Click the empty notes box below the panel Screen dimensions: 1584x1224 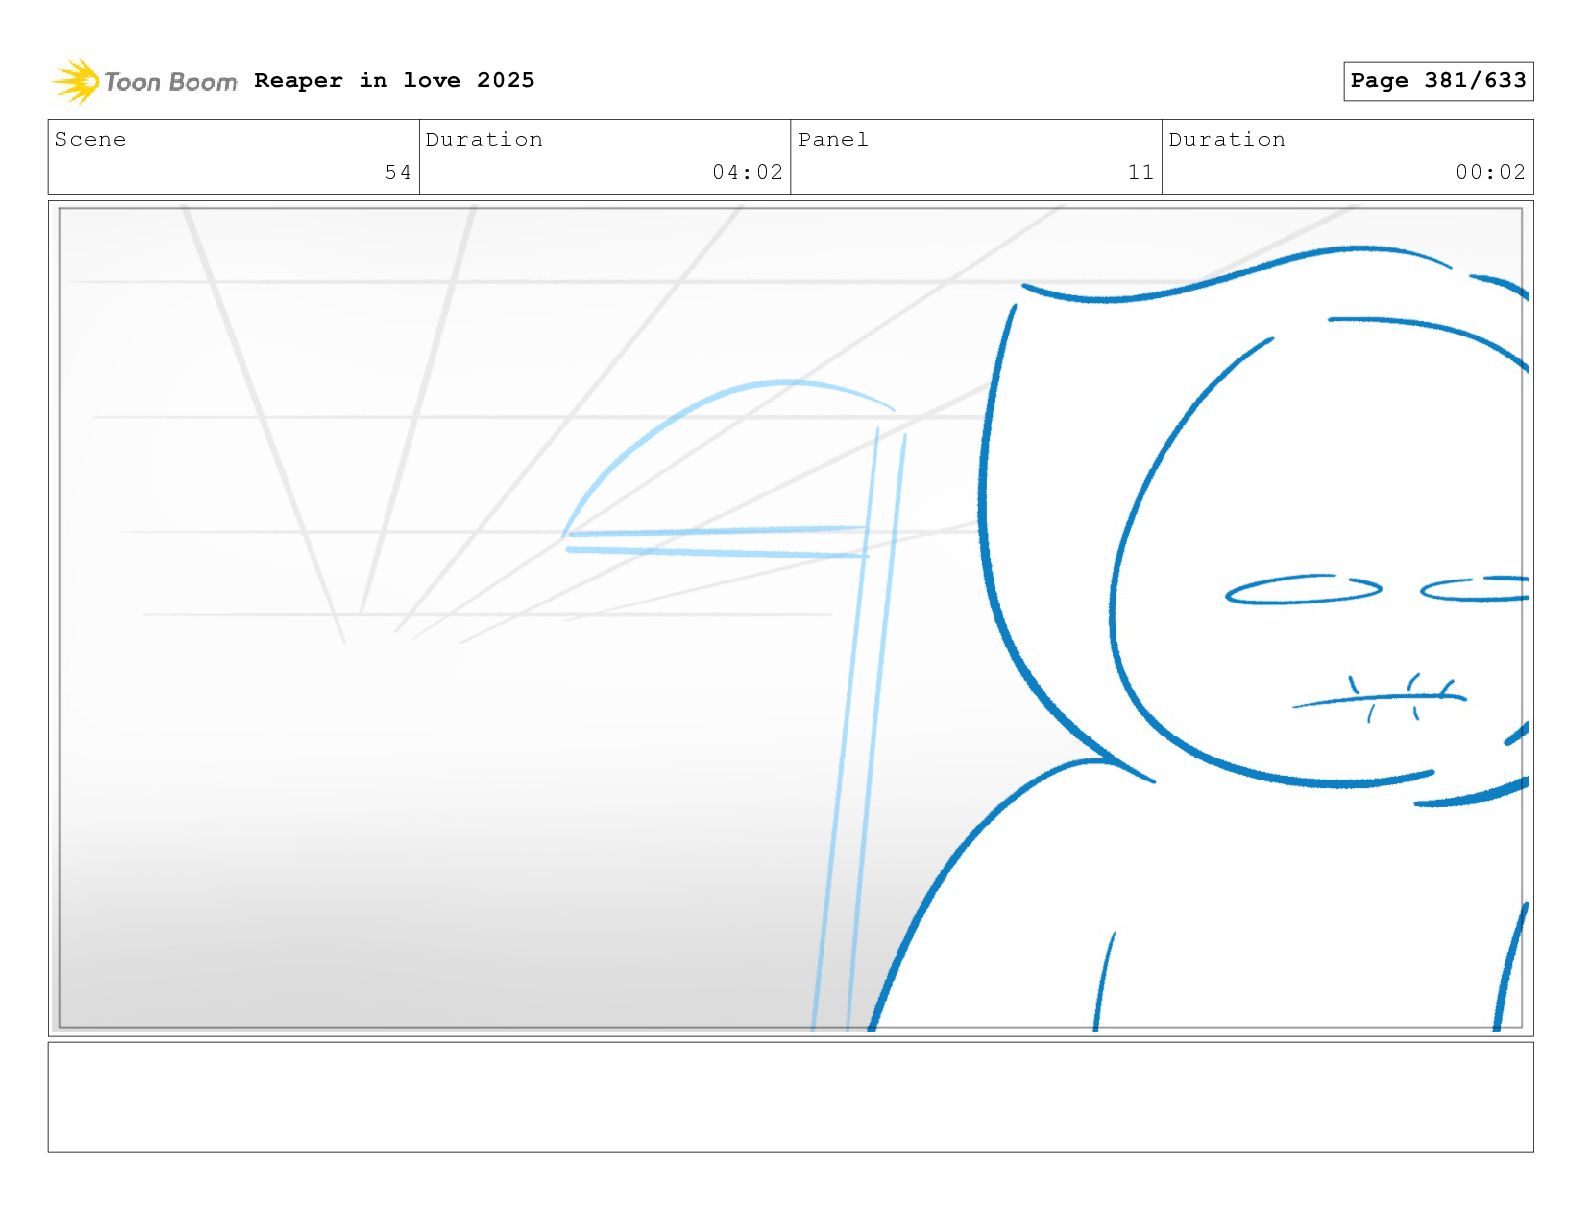(x=790, y=1097)
